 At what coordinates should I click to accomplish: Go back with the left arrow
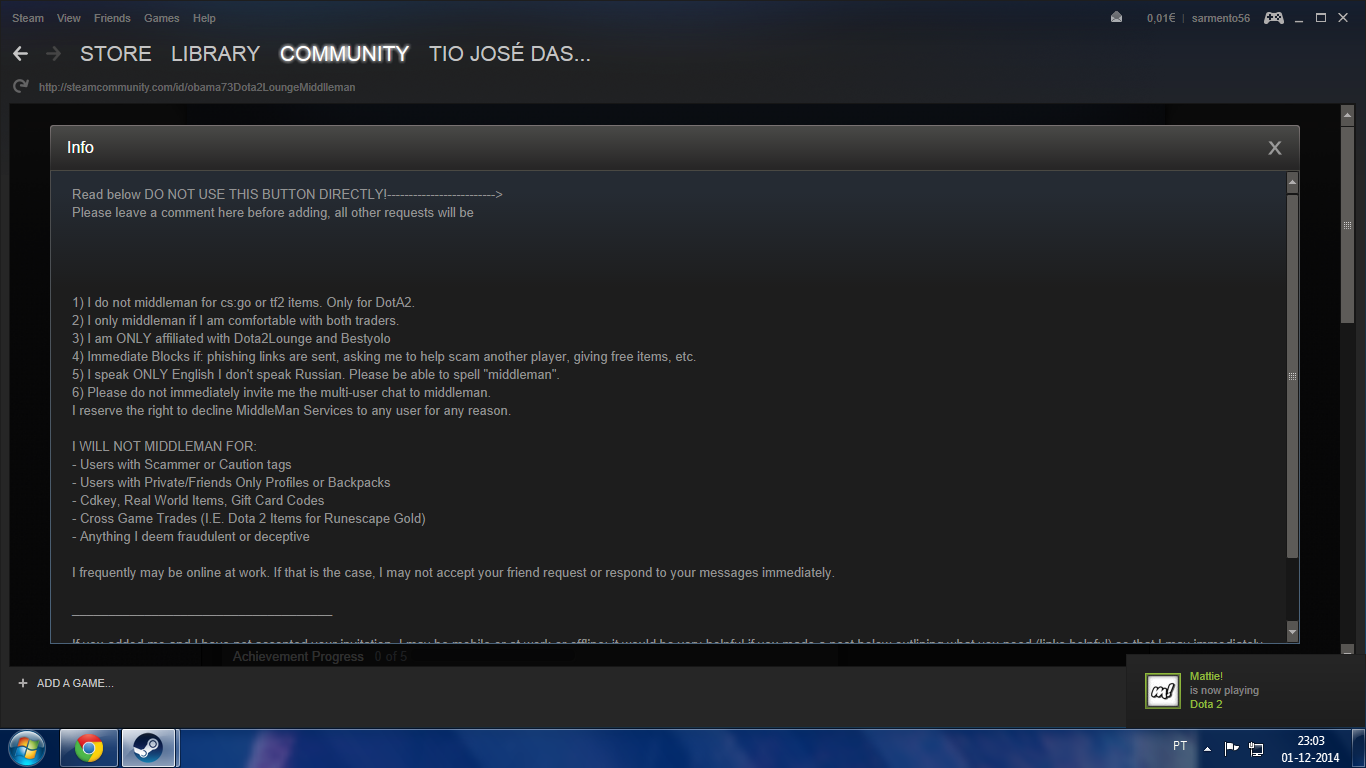click(20, 53)
